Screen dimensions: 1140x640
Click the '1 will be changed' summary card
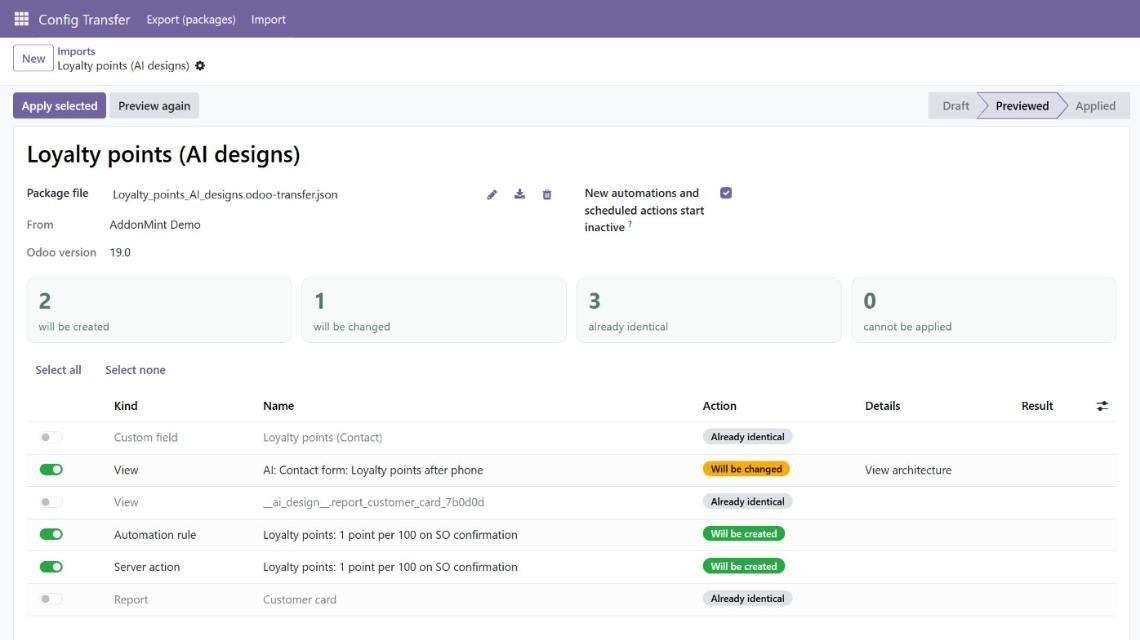tap(434, 310)
